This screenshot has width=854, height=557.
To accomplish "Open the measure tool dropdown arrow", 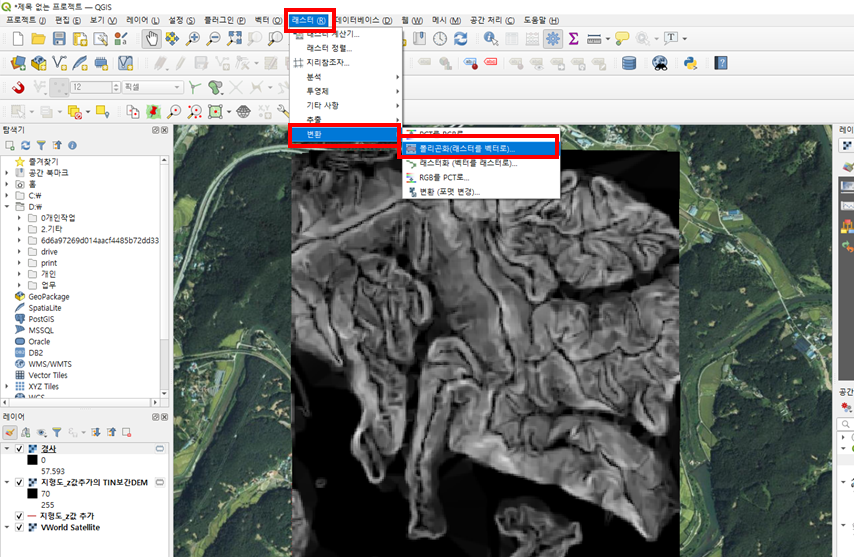I will (608, 39).
